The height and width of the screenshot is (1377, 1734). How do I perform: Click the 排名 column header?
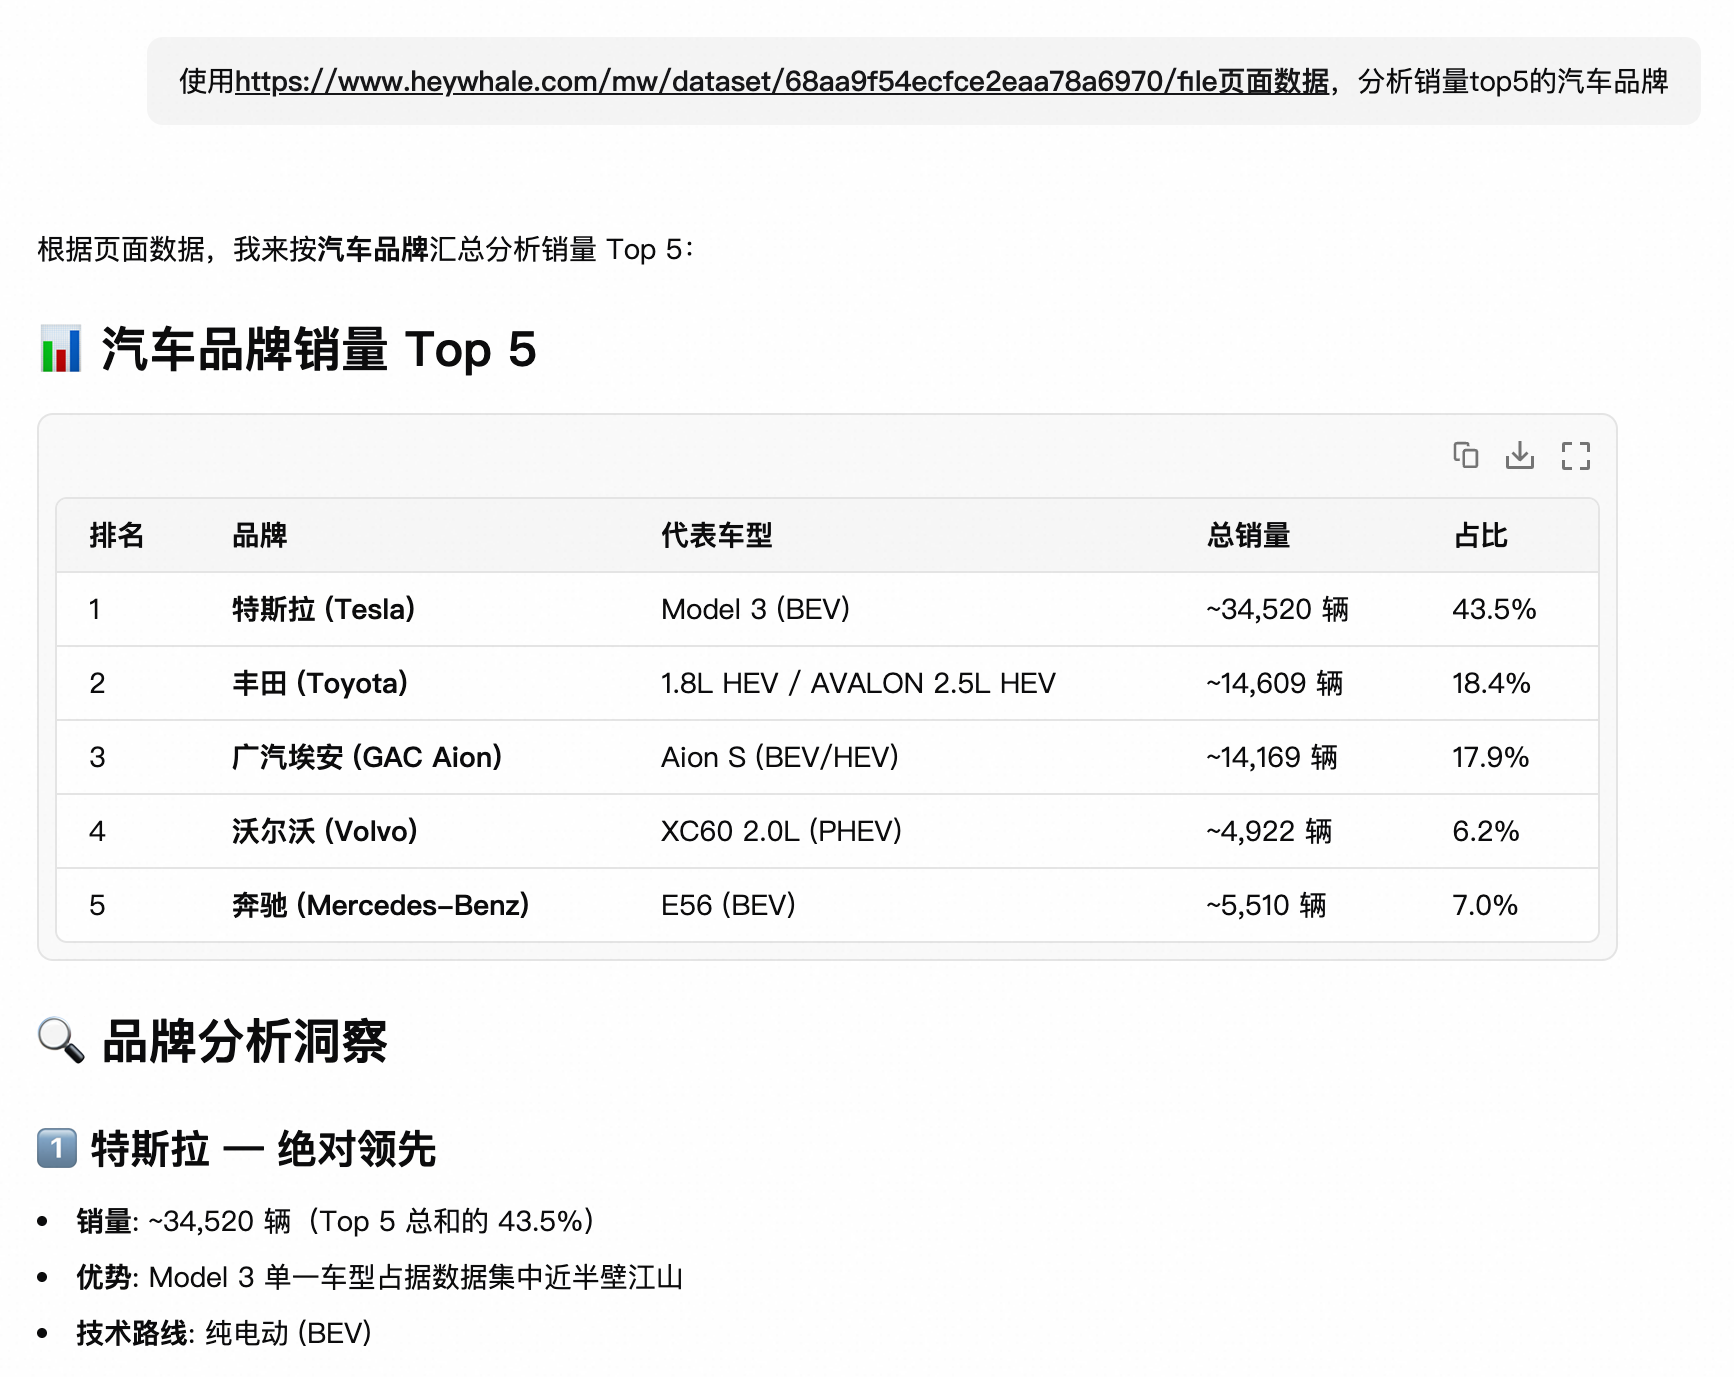(x=117, y=535)
